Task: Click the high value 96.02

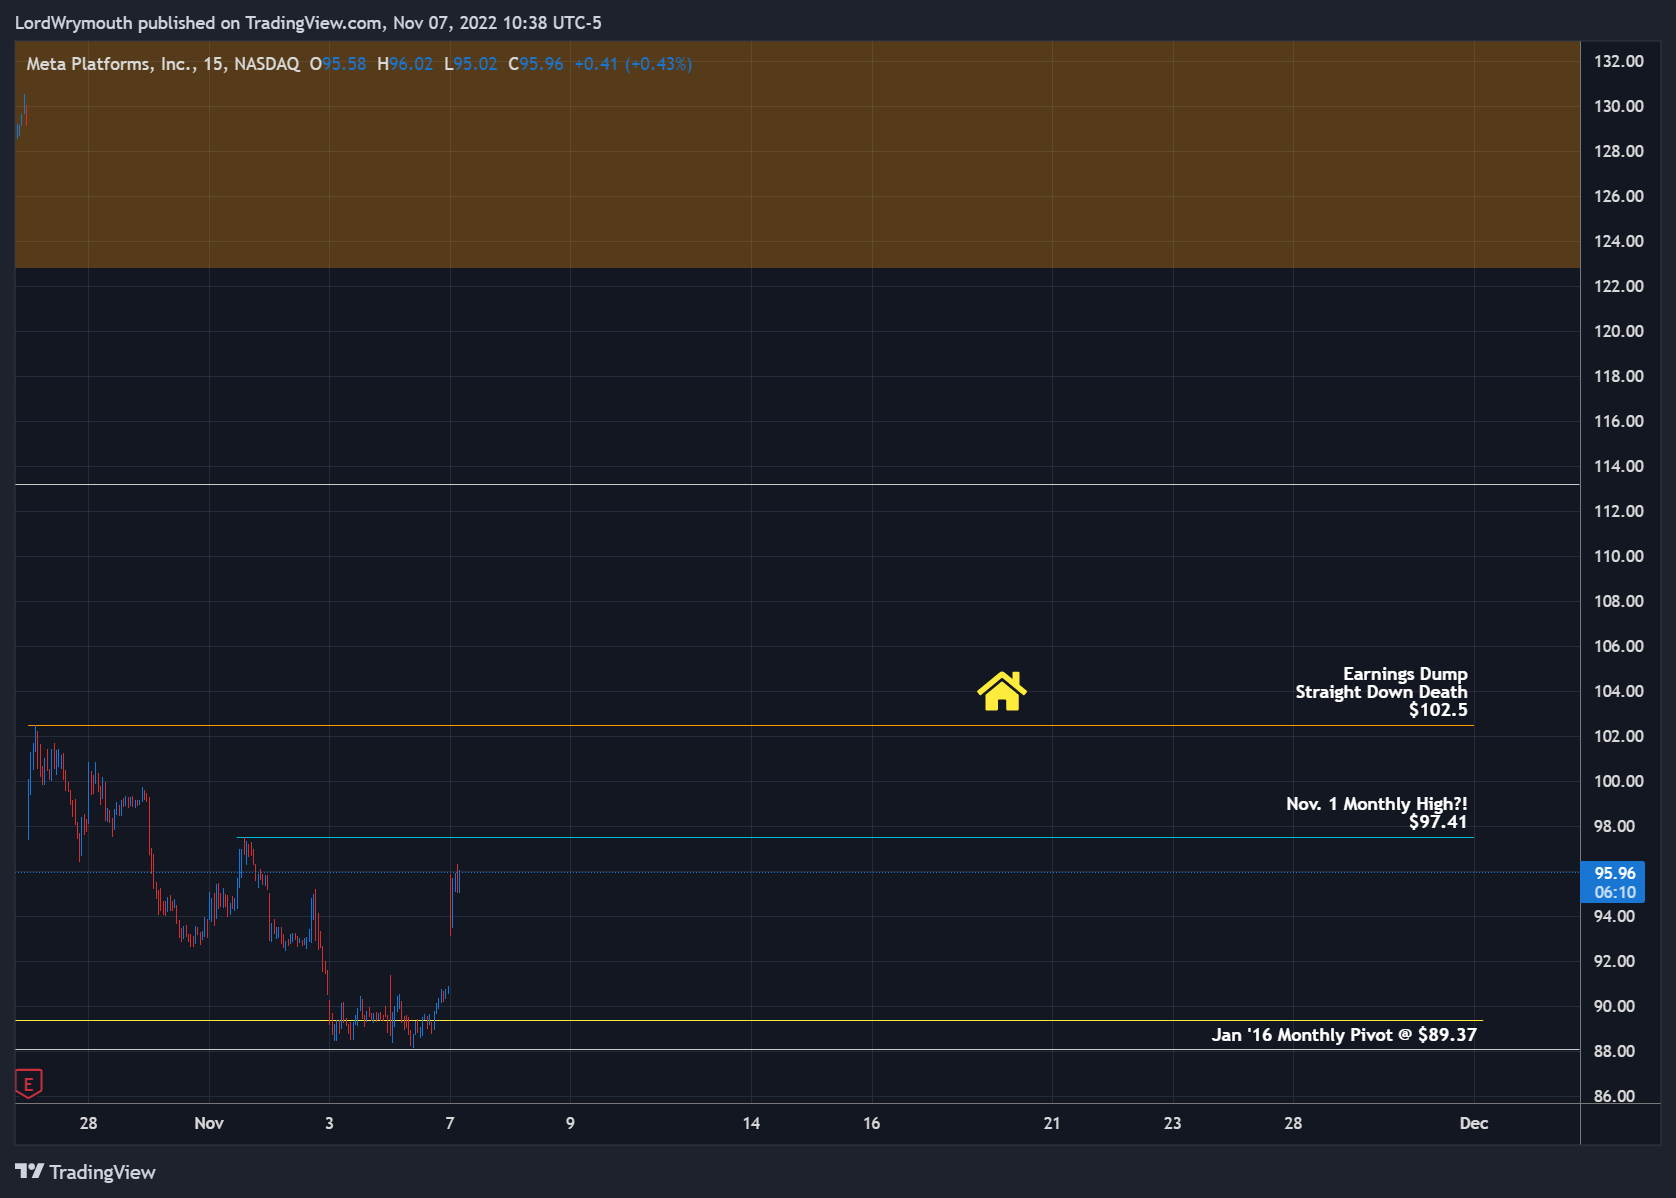Action: (x=411, y=64)
